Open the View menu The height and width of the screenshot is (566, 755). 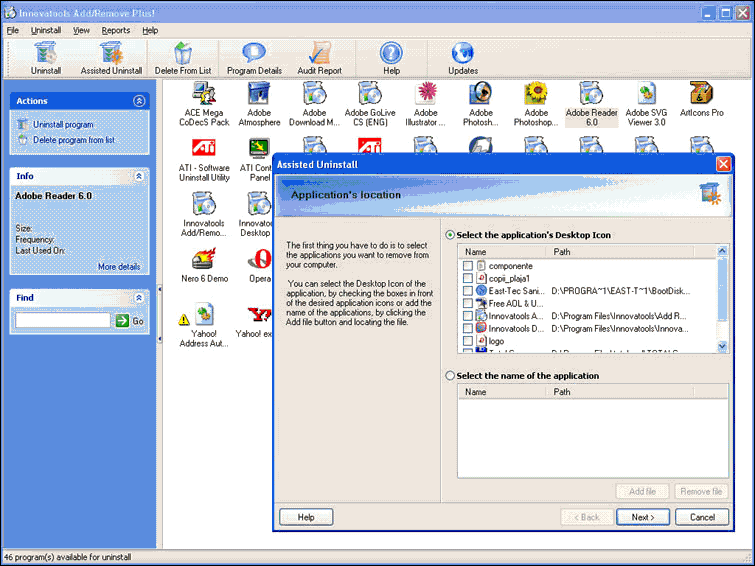81,30
